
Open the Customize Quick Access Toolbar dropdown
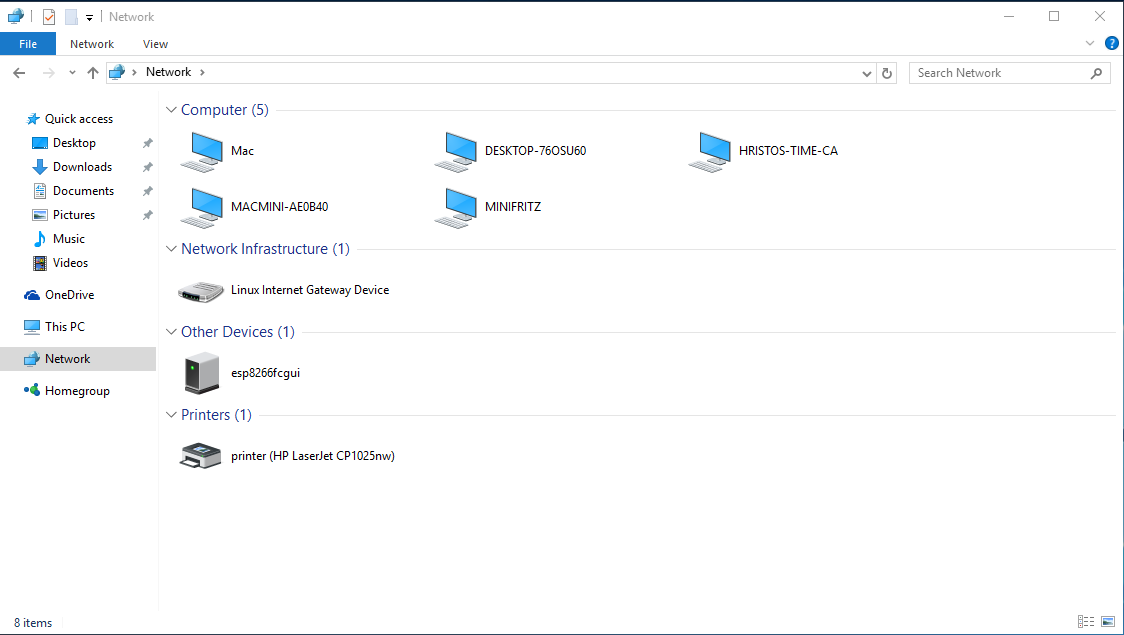click(x=90, y=17)
